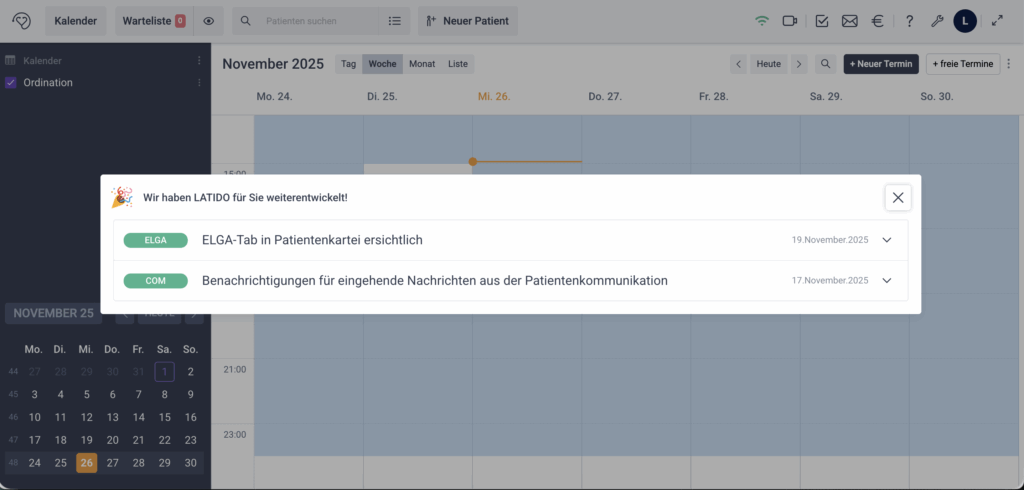
Task: Expand the ELGA-Tab announcement entry
Action: 886,240
